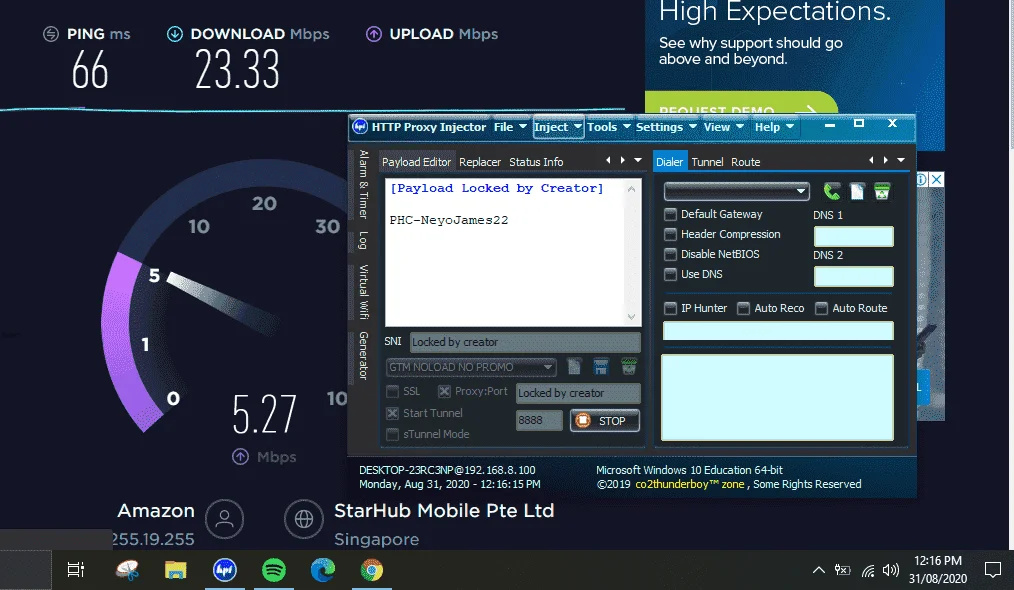1014x590 pixels.
Task: Click the config delete bin icon
Action: point(629,367)
